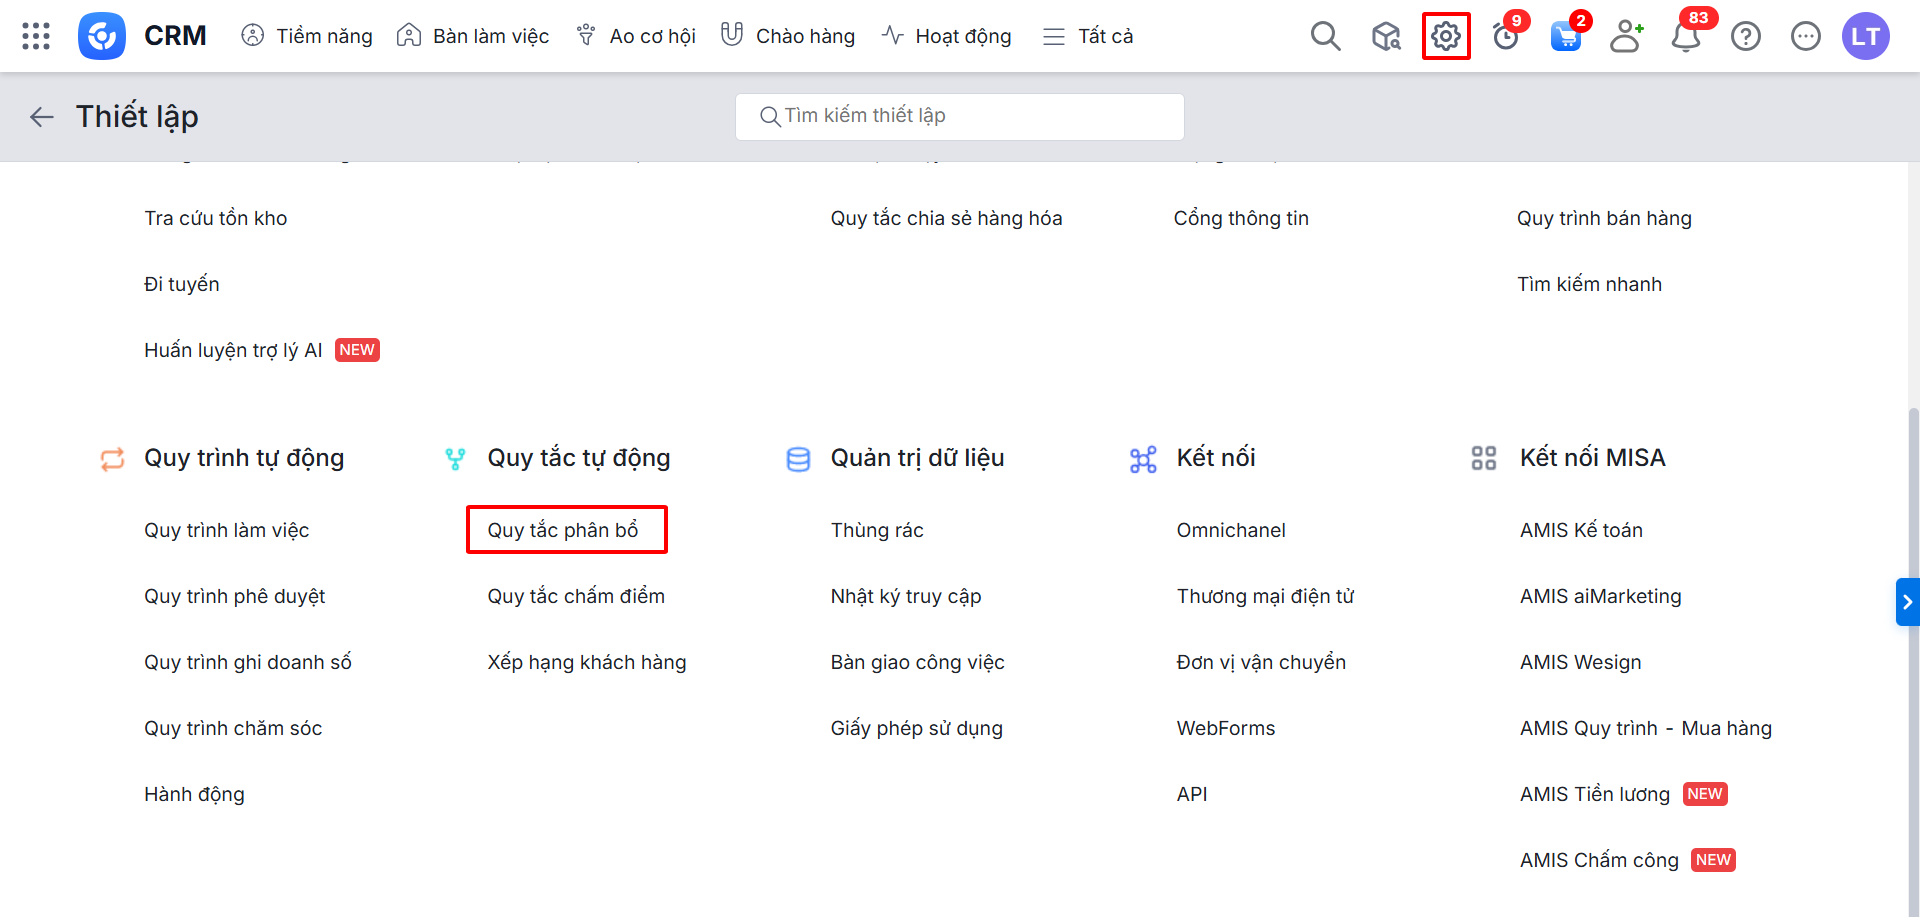Open the global search magnifier icon
The width and height of the screenshot is (1920, 917).
tap(1325, 36)
